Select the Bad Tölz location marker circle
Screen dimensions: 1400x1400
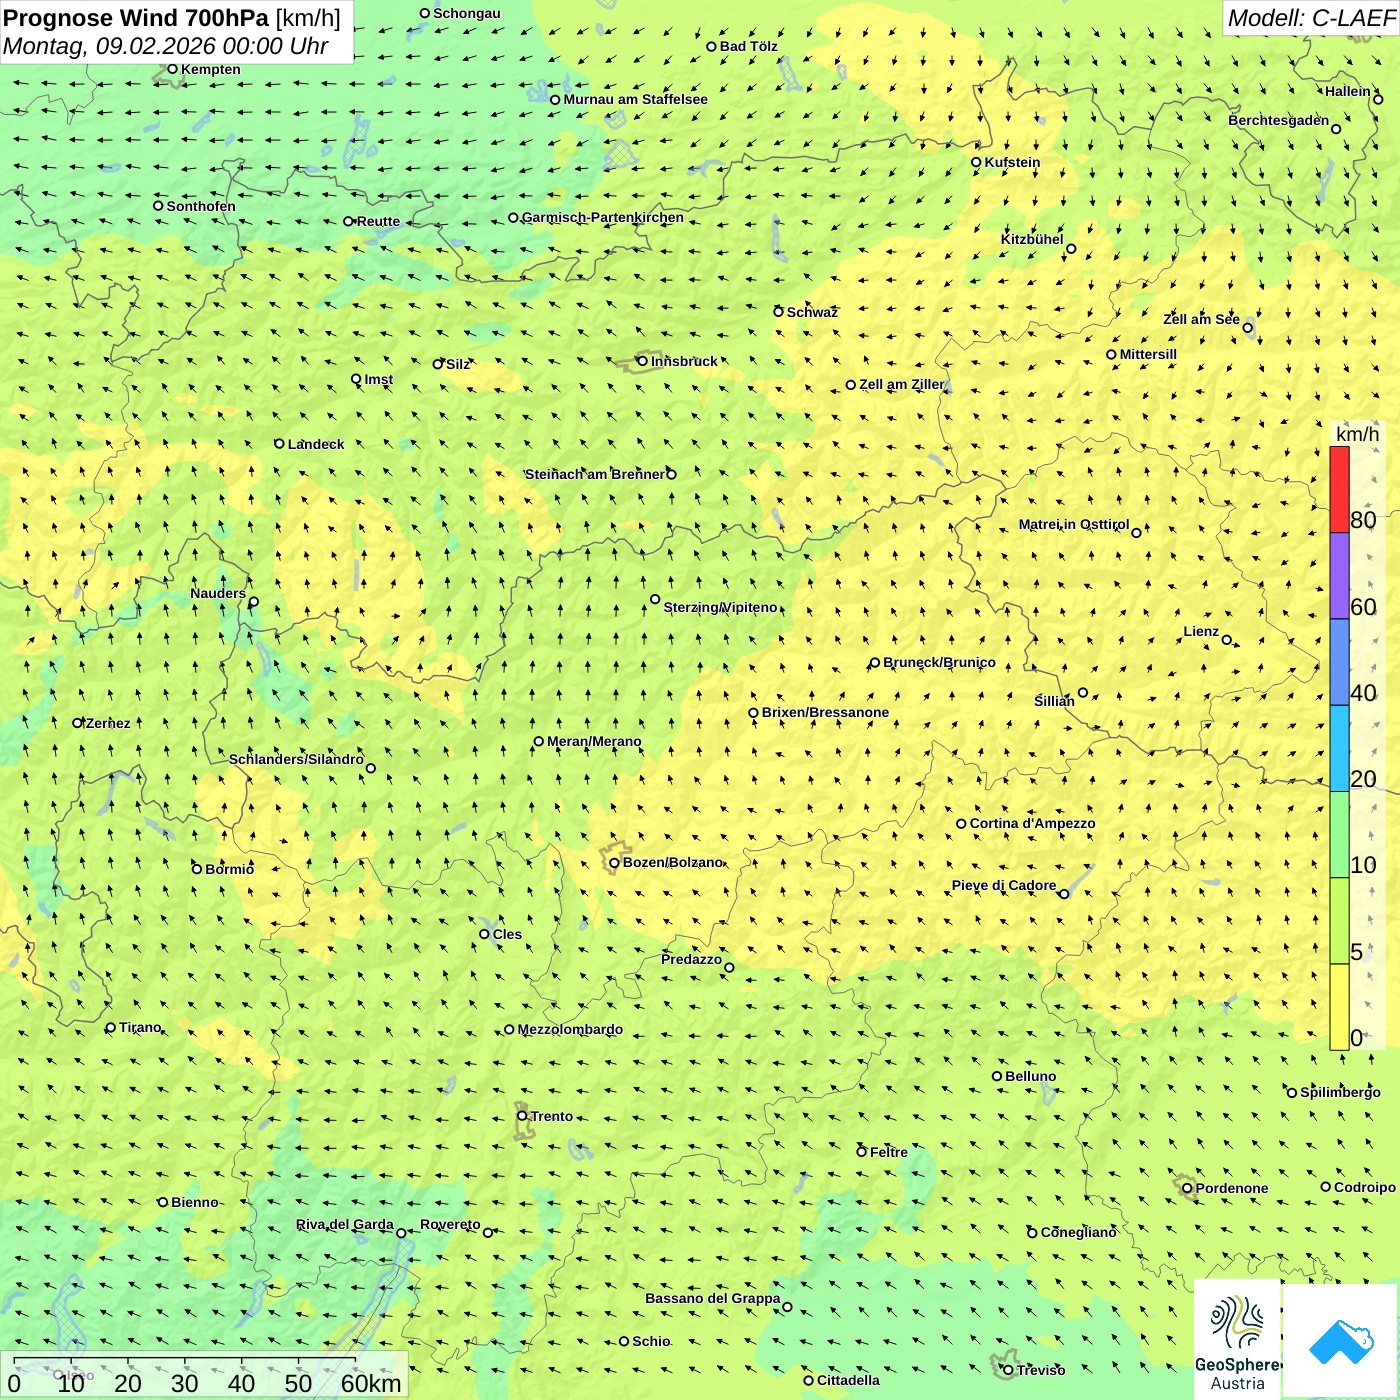tap(712, 46)
